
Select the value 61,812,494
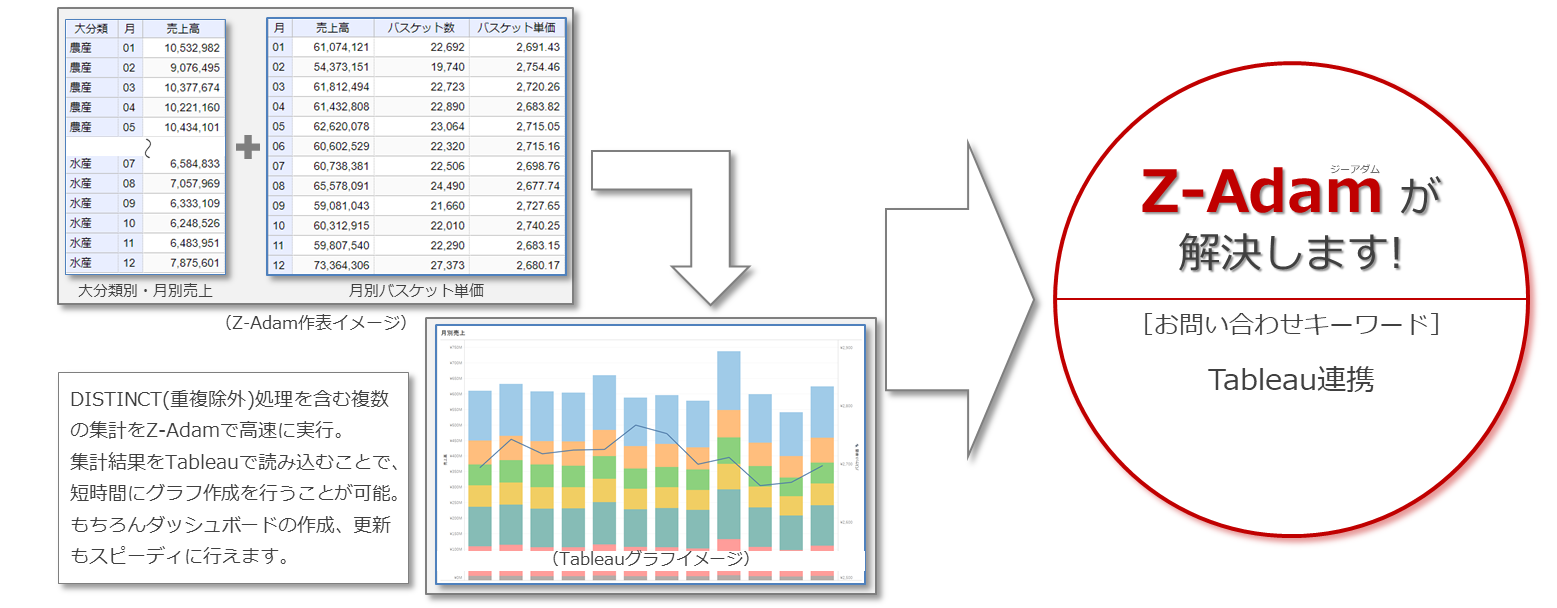(341, 87)
